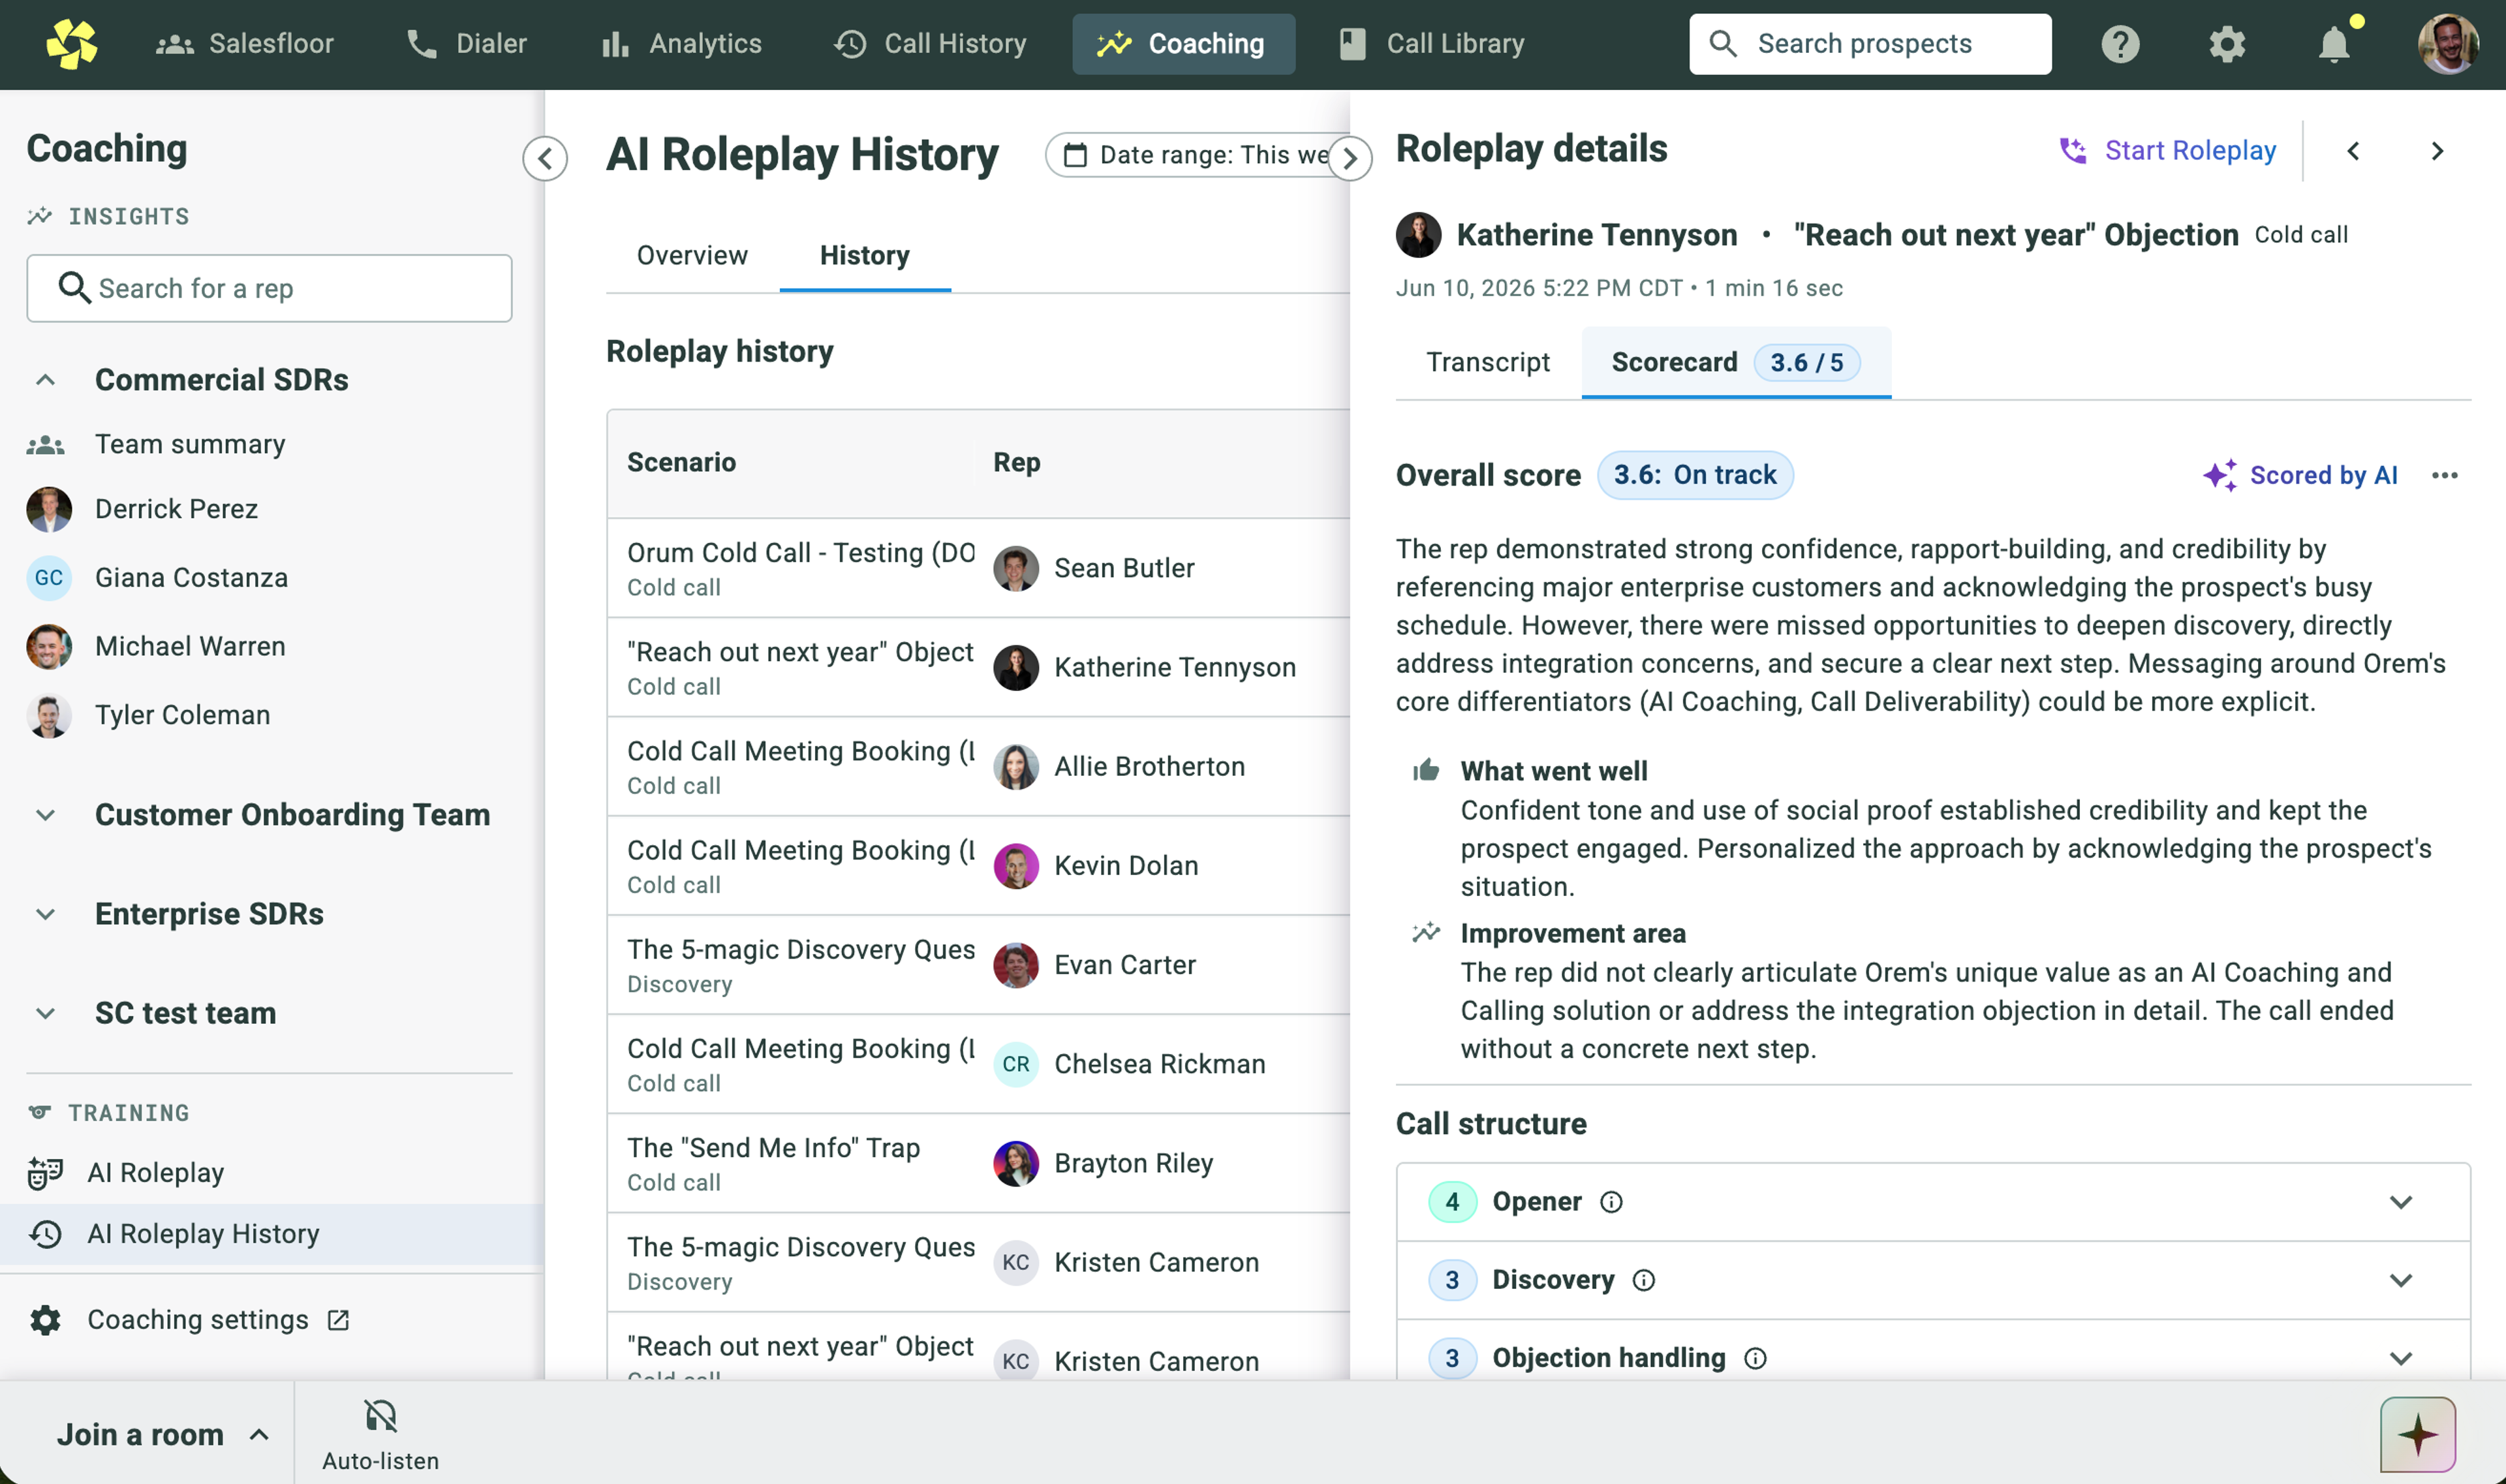Open the Join a room menu
Screen dimensions: 2506x1484
pos(162,1434)
